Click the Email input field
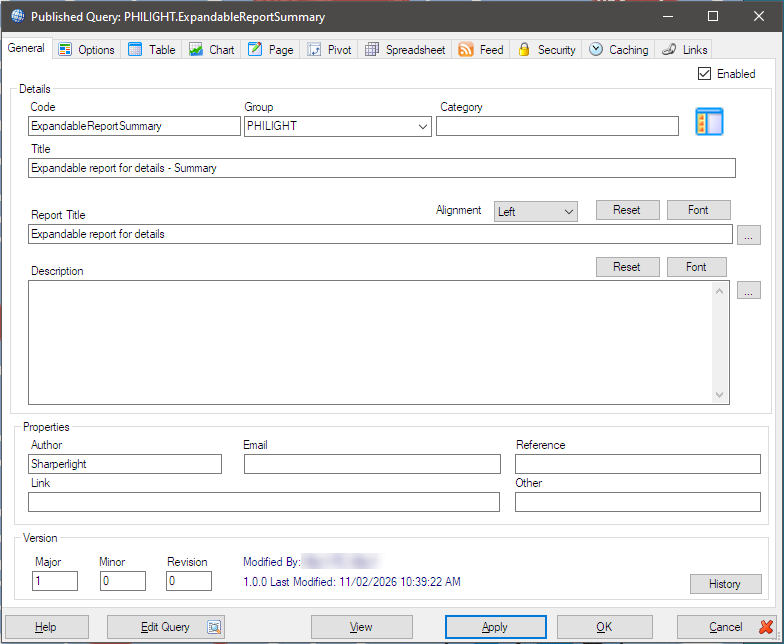784x644 pixels. click(372, 464)
